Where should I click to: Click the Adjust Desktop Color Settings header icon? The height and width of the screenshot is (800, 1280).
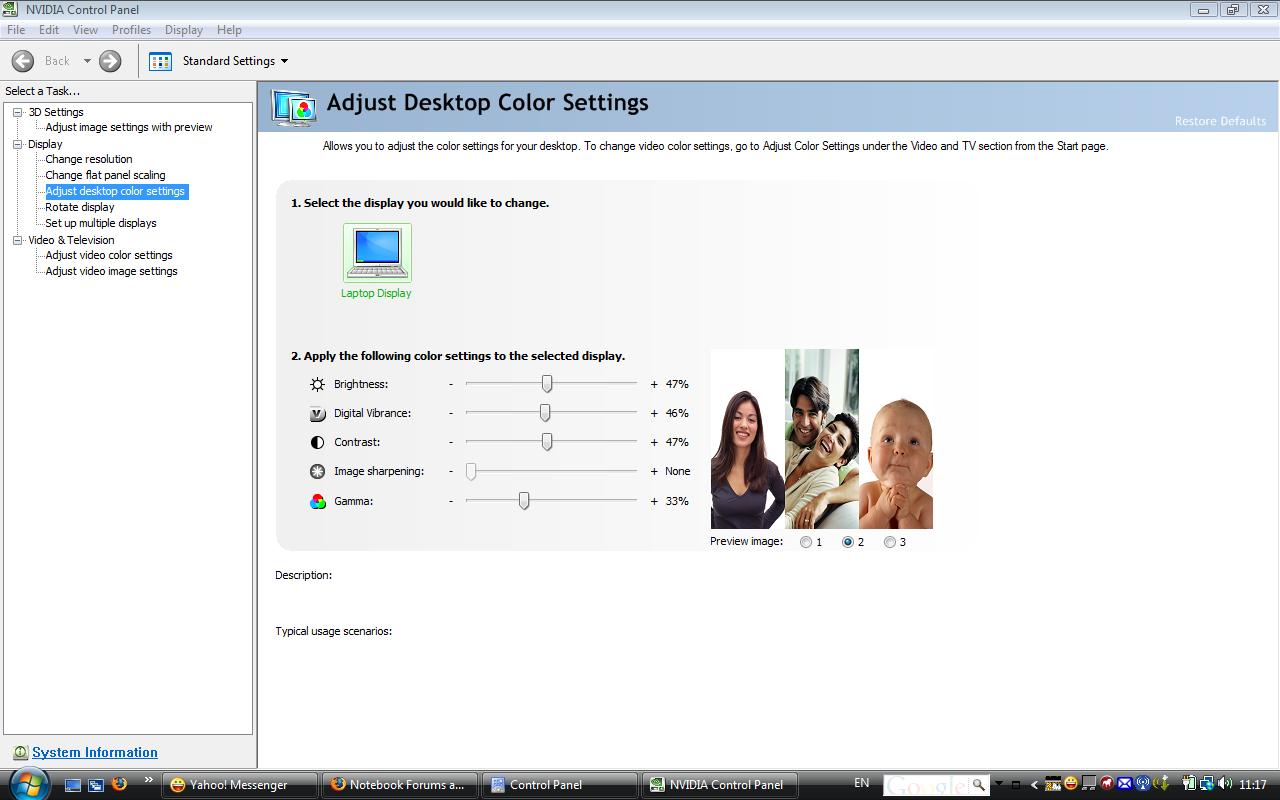tap(294, 107)
